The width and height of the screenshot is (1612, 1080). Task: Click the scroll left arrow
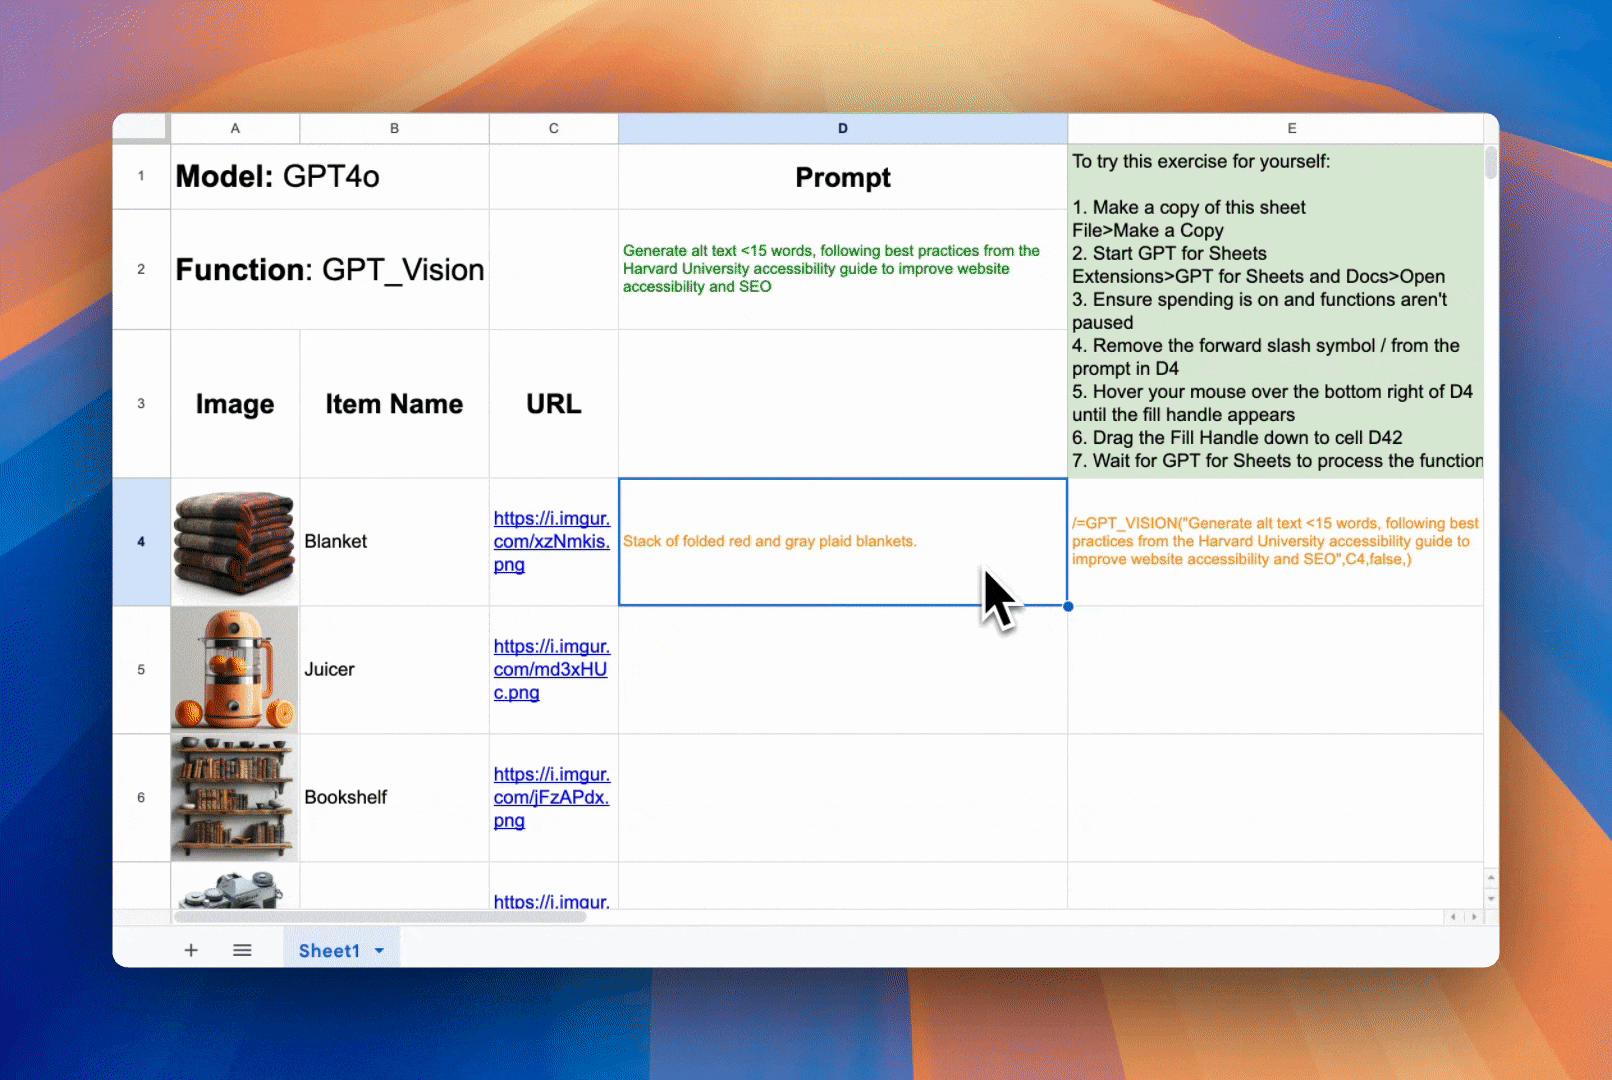tap(1453, 917)
